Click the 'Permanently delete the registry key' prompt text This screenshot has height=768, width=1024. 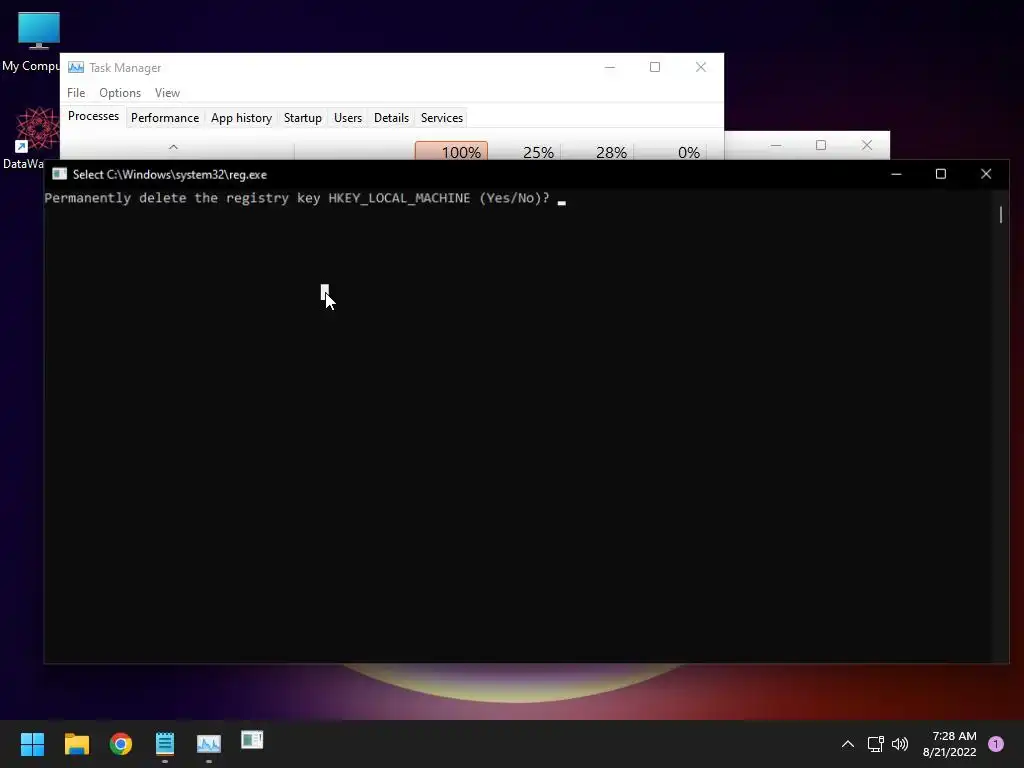click(297, 198)
